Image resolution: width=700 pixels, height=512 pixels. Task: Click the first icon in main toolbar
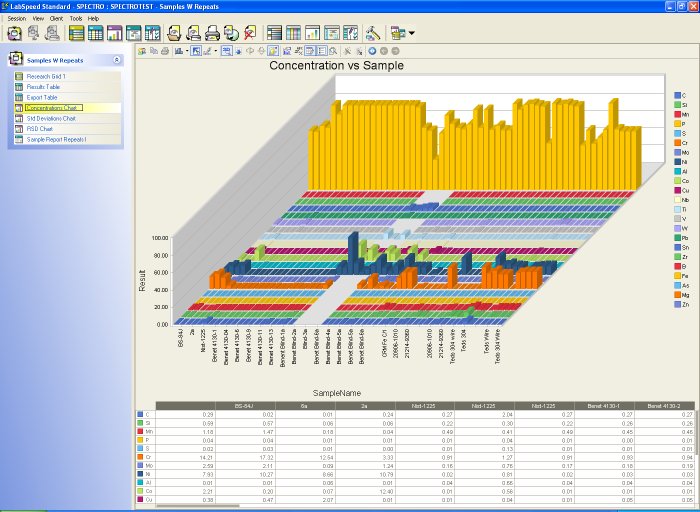14,33
